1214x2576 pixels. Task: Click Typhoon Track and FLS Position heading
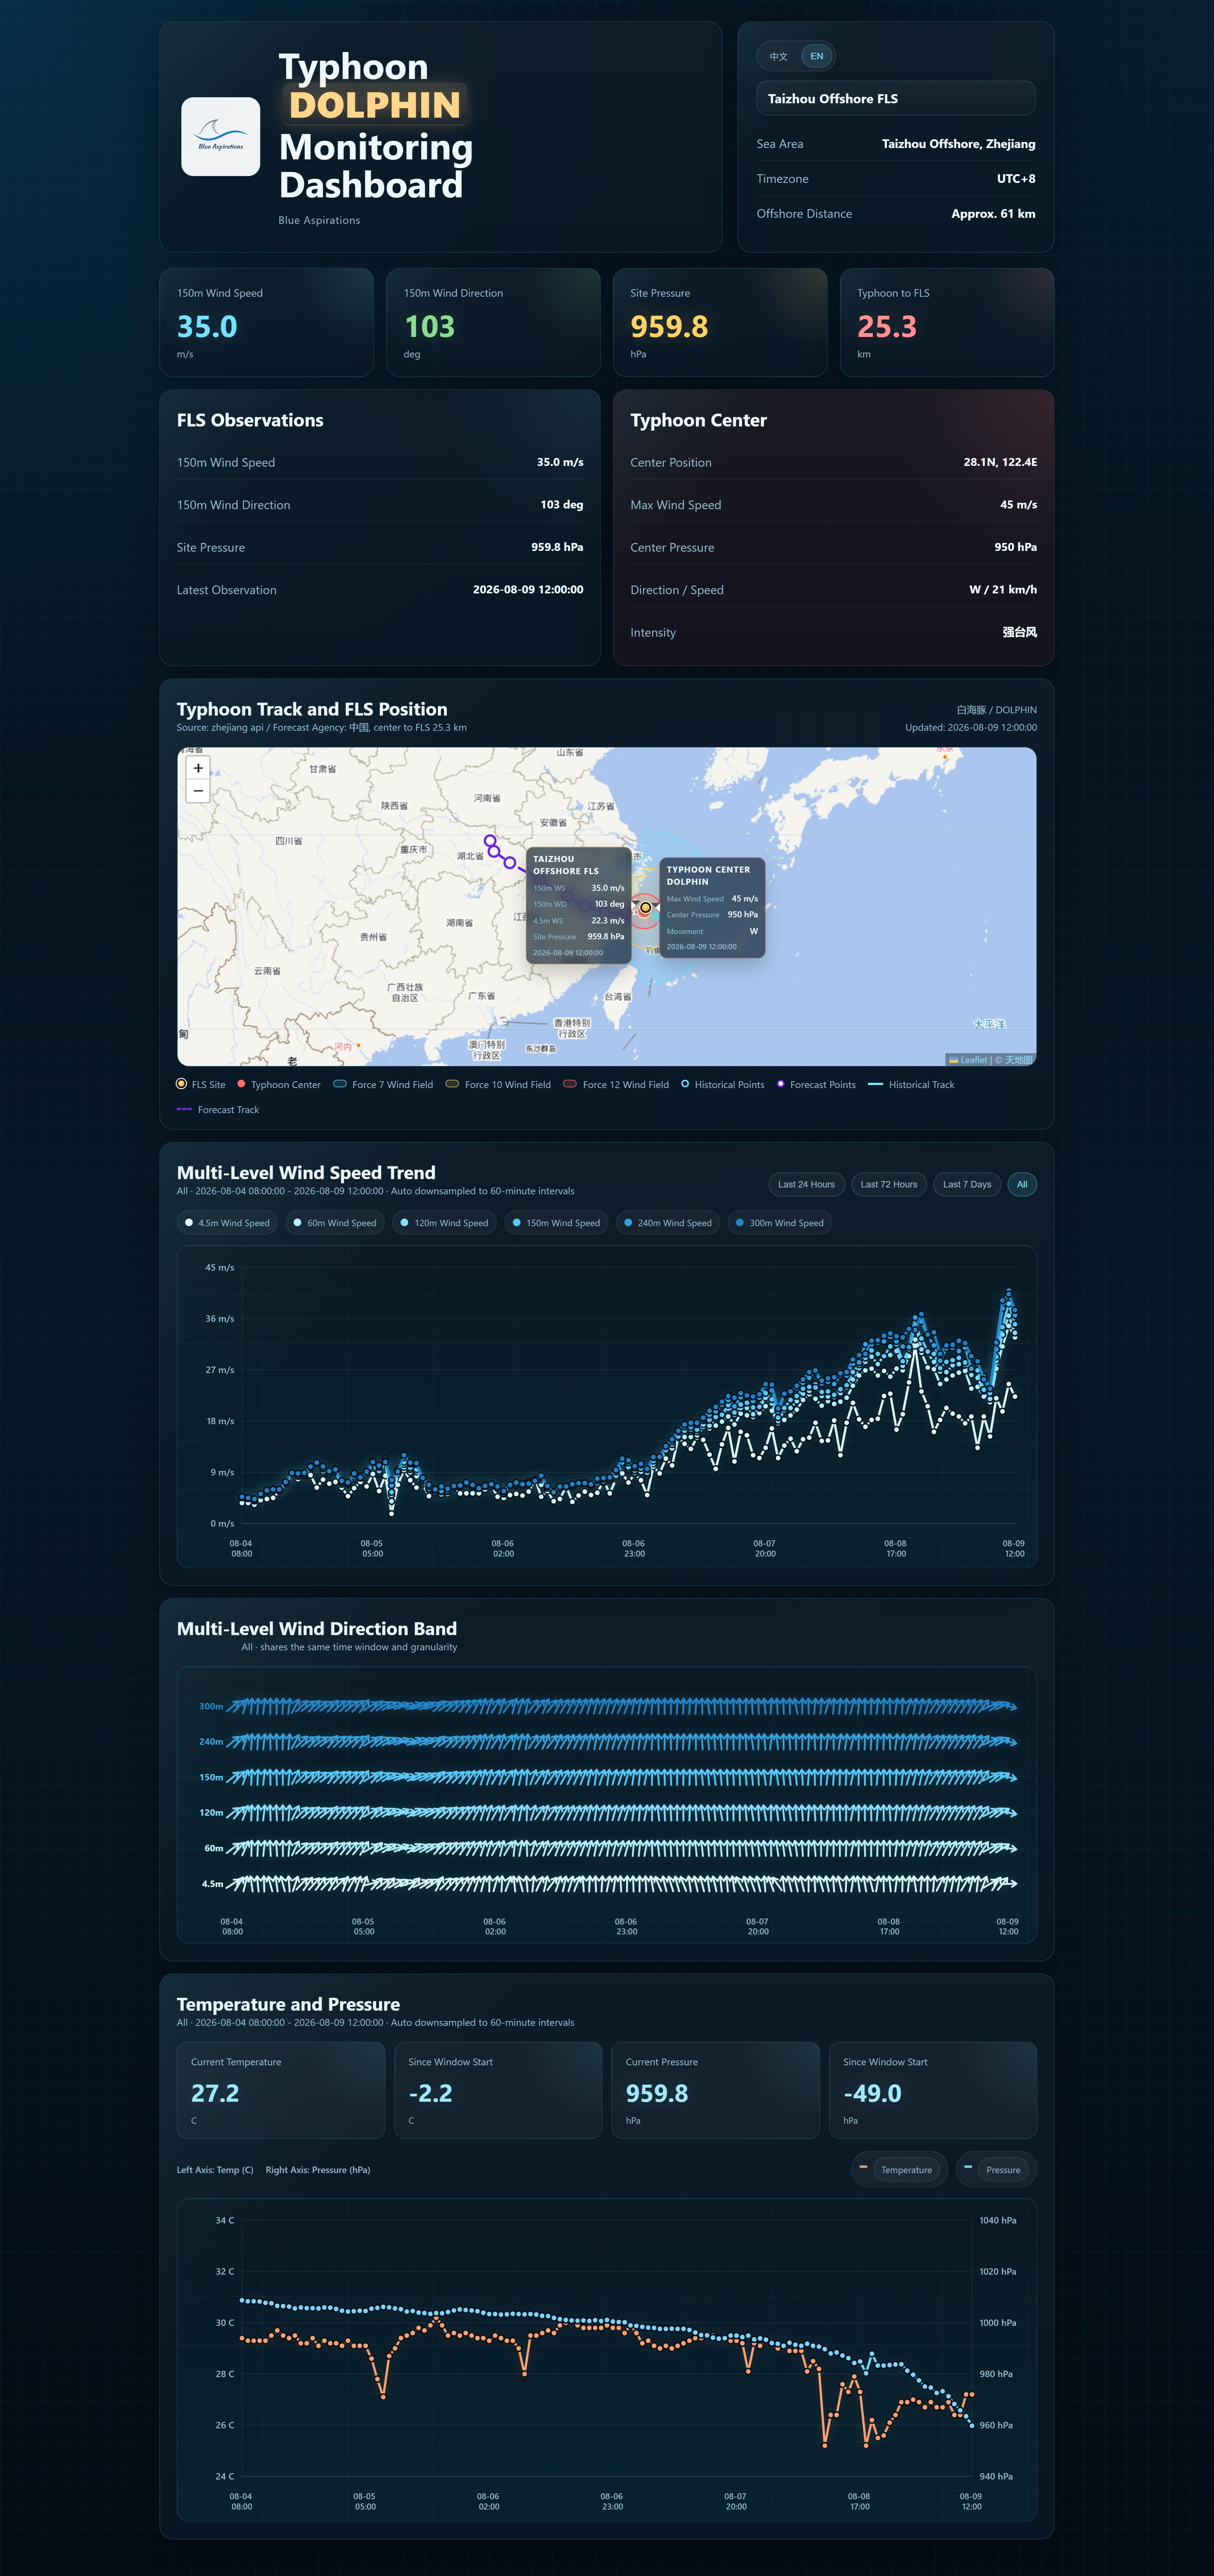pyautogui.click(x=312, y=709)
